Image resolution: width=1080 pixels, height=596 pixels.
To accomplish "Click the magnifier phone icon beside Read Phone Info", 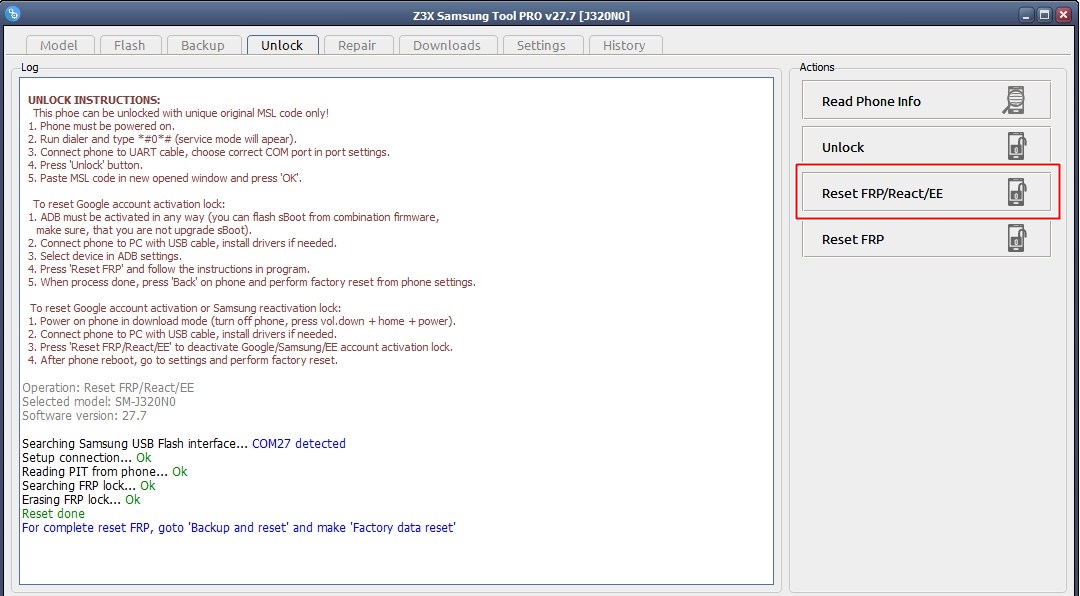I will tap(1015, 101).
